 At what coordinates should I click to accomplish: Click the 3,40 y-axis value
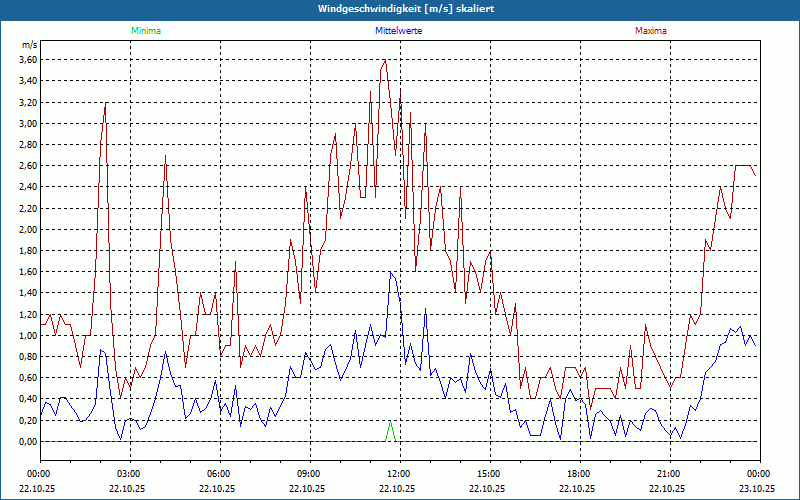28,81
